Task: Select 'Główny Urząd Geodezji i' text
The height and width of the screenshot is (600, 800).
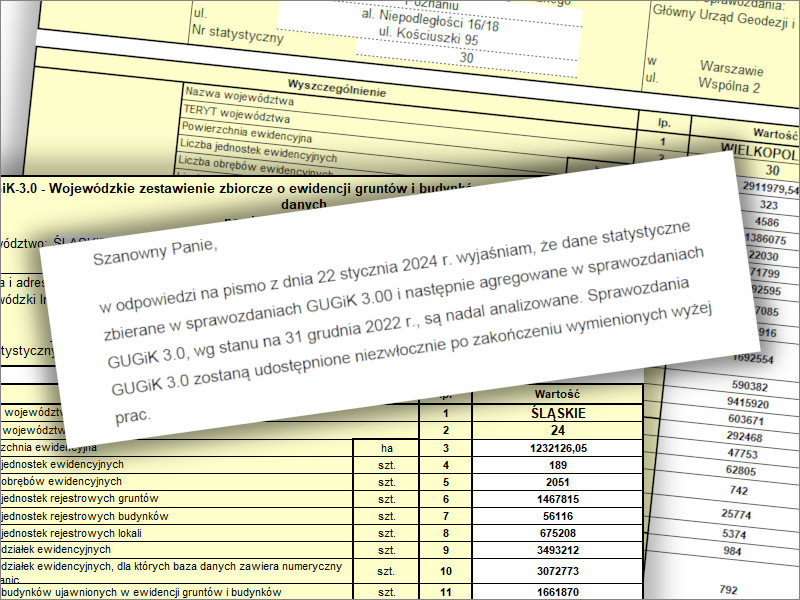Action: pyautogui.click(x=724, y=16)
